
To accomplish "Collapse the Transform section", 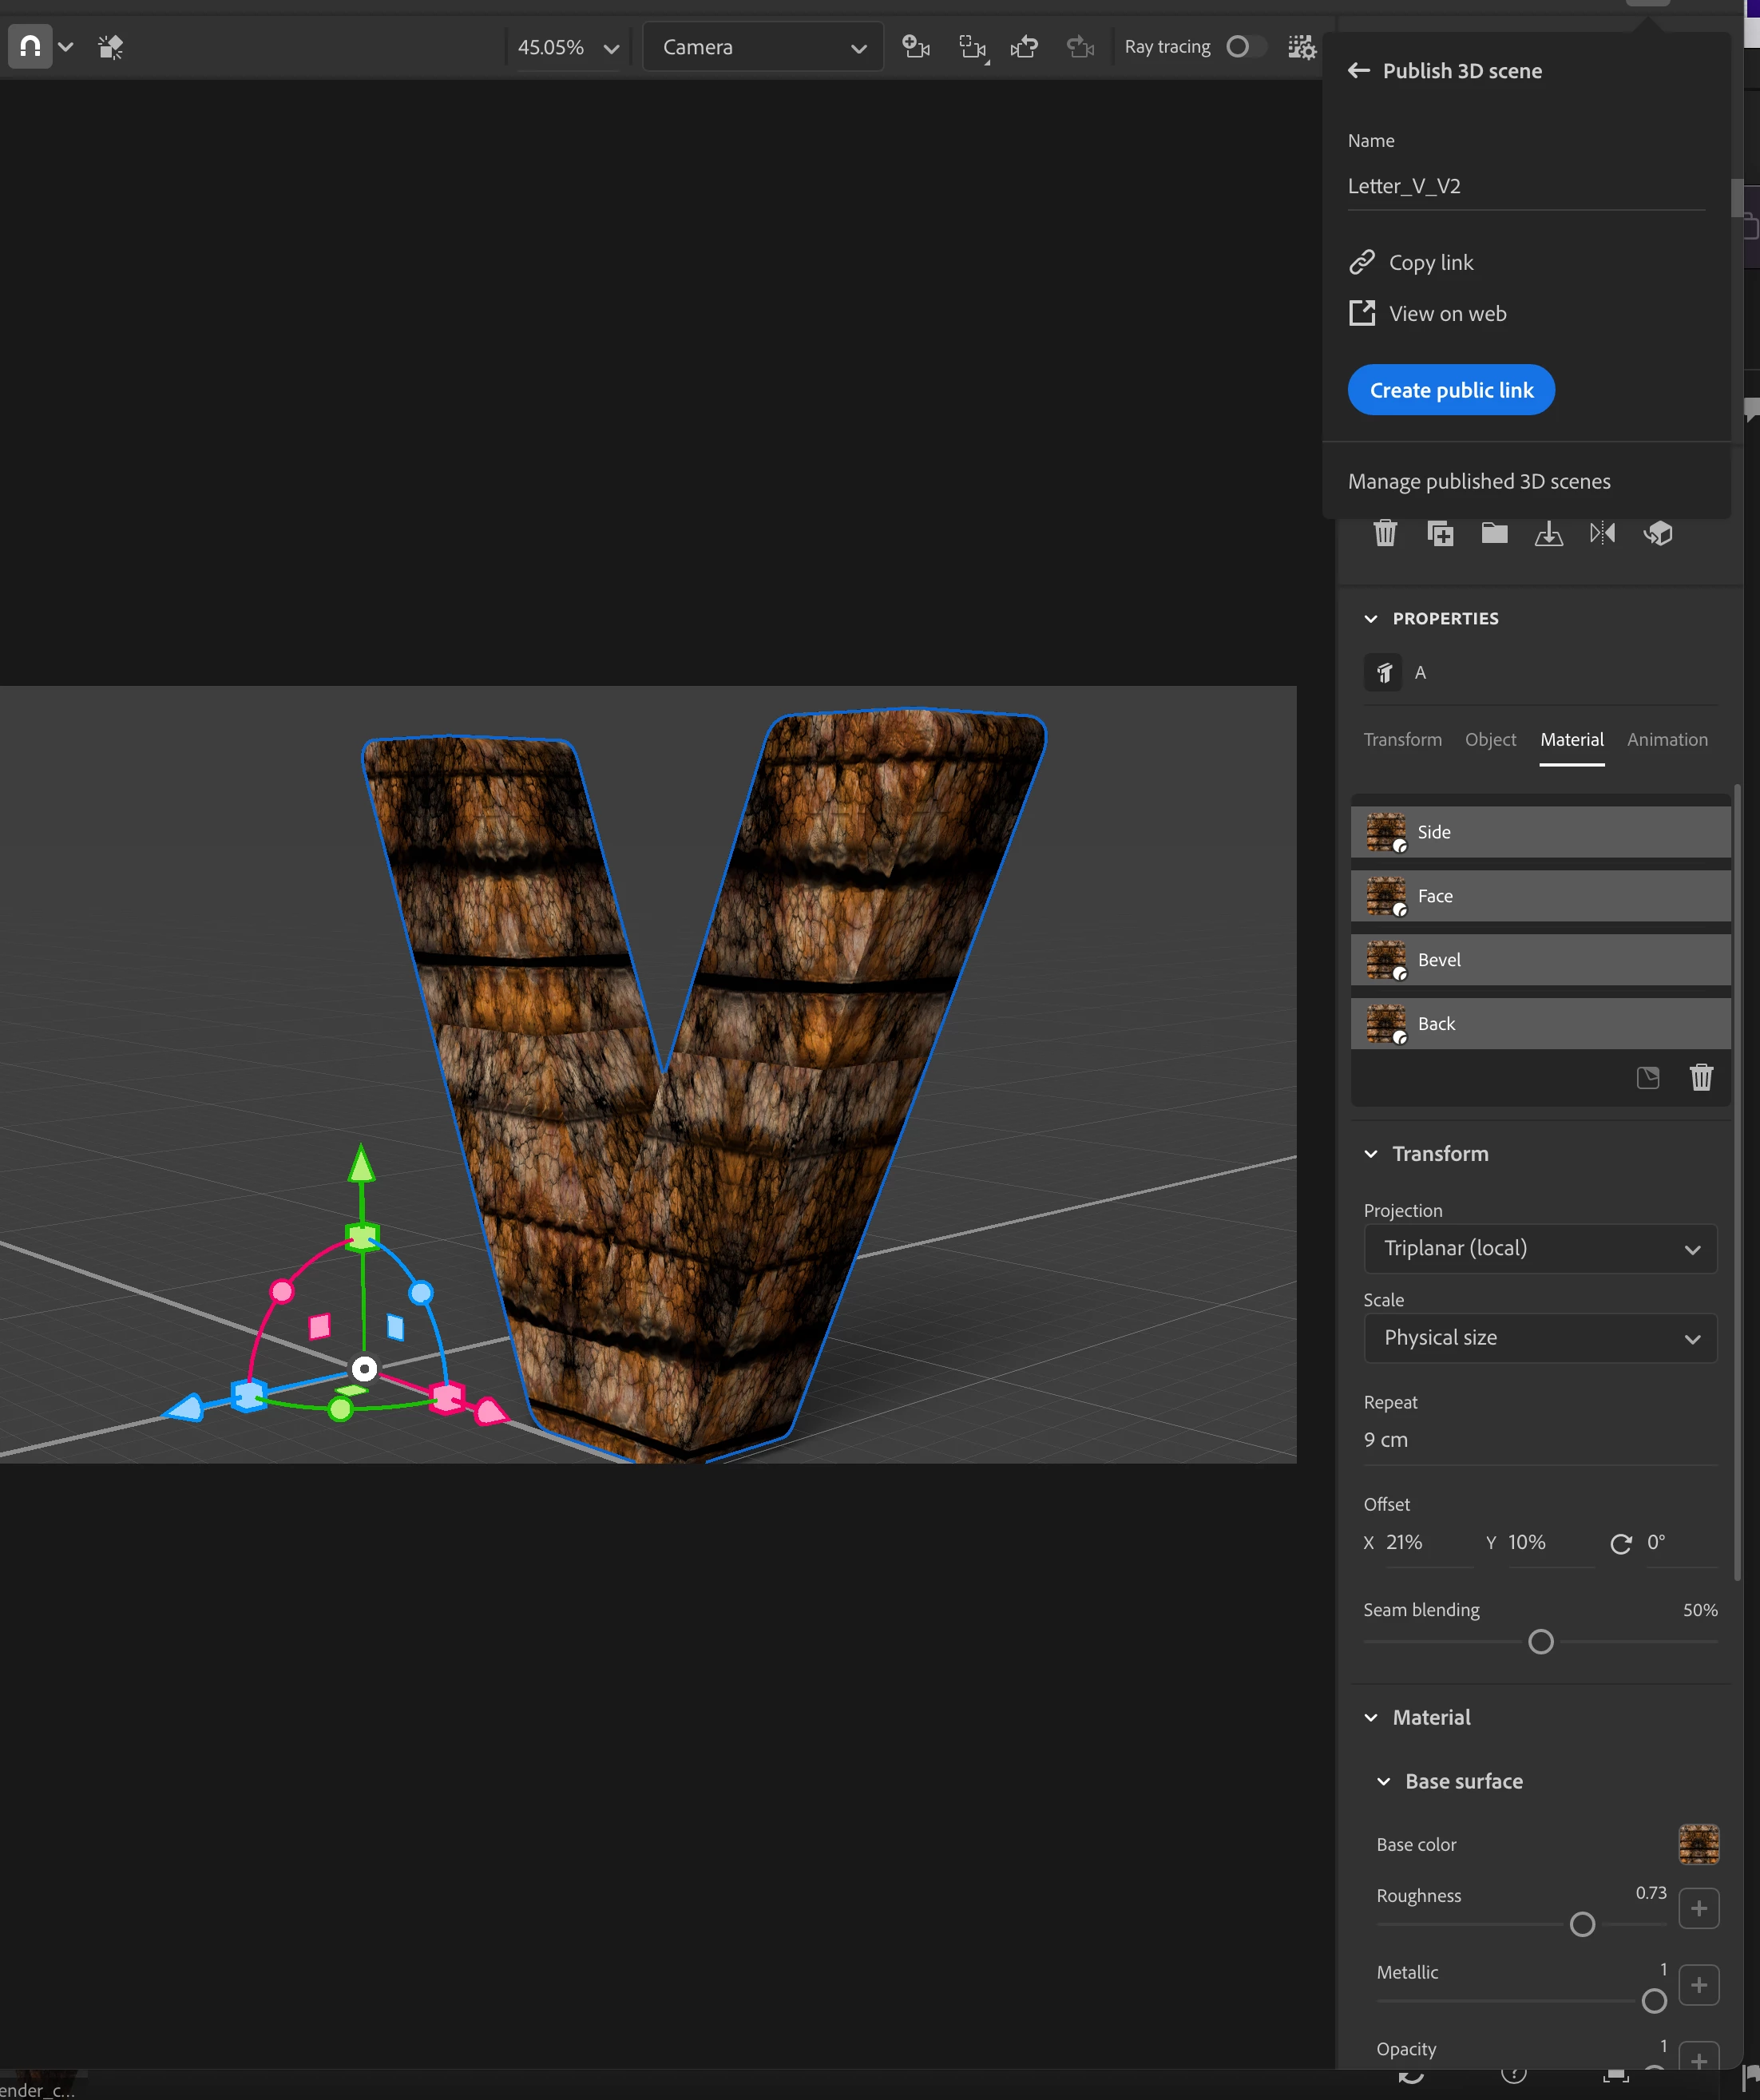I will (x=1371, y=1153).
